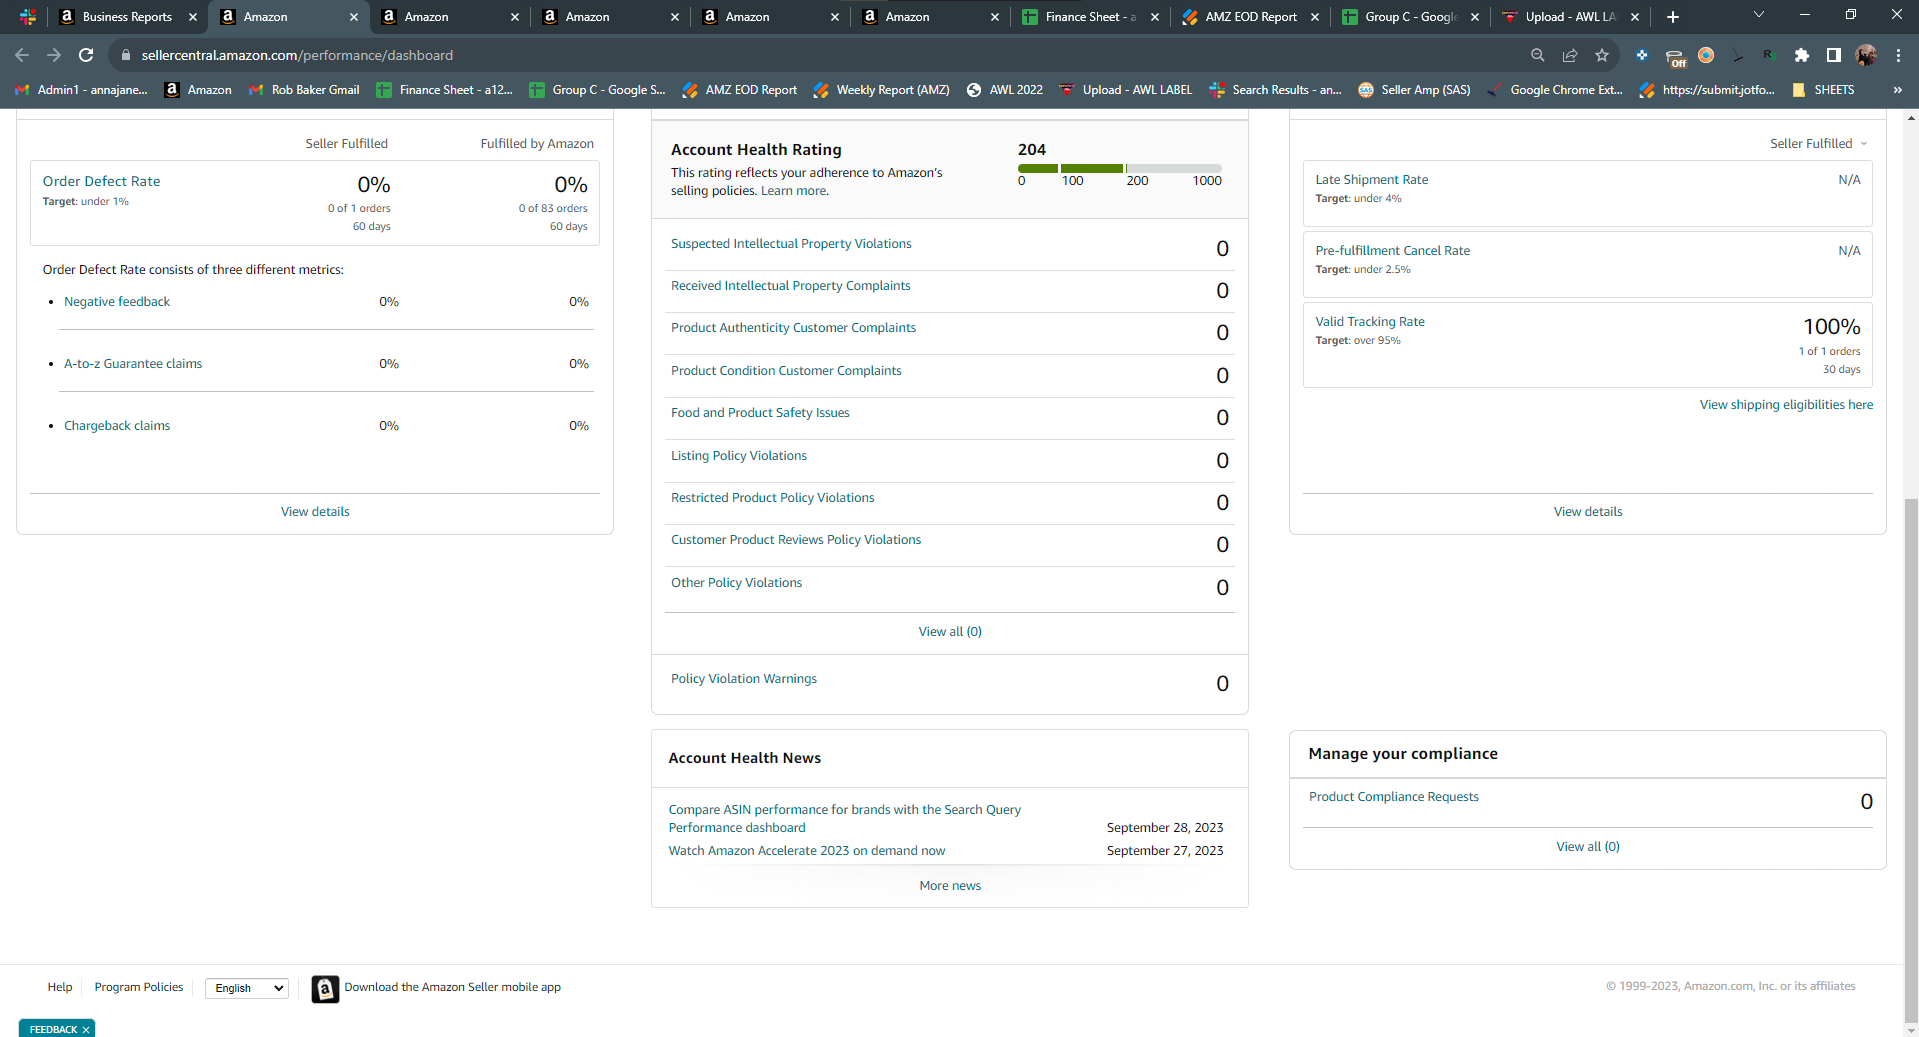The height and width of the screenshot is (1037, 1919).
Task: Open the Valid Tracking Rate link
Action: pyautogui.click(x=1370, y=322)
